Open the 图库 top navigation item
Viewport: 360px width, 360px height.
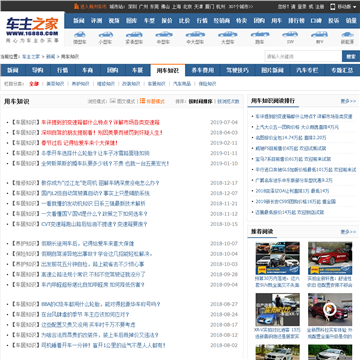[x=131, y=21]
